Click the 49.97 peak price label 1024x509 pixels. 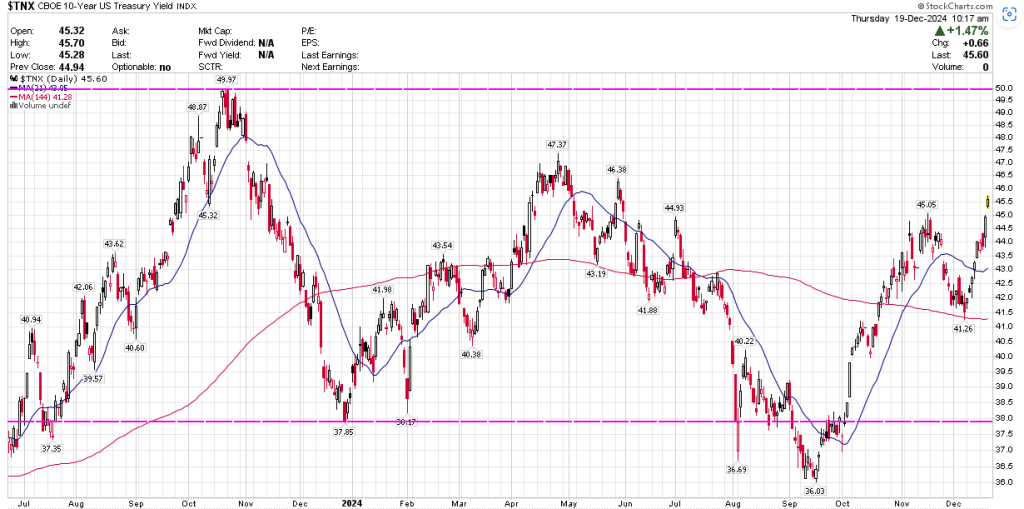[226, 80]
